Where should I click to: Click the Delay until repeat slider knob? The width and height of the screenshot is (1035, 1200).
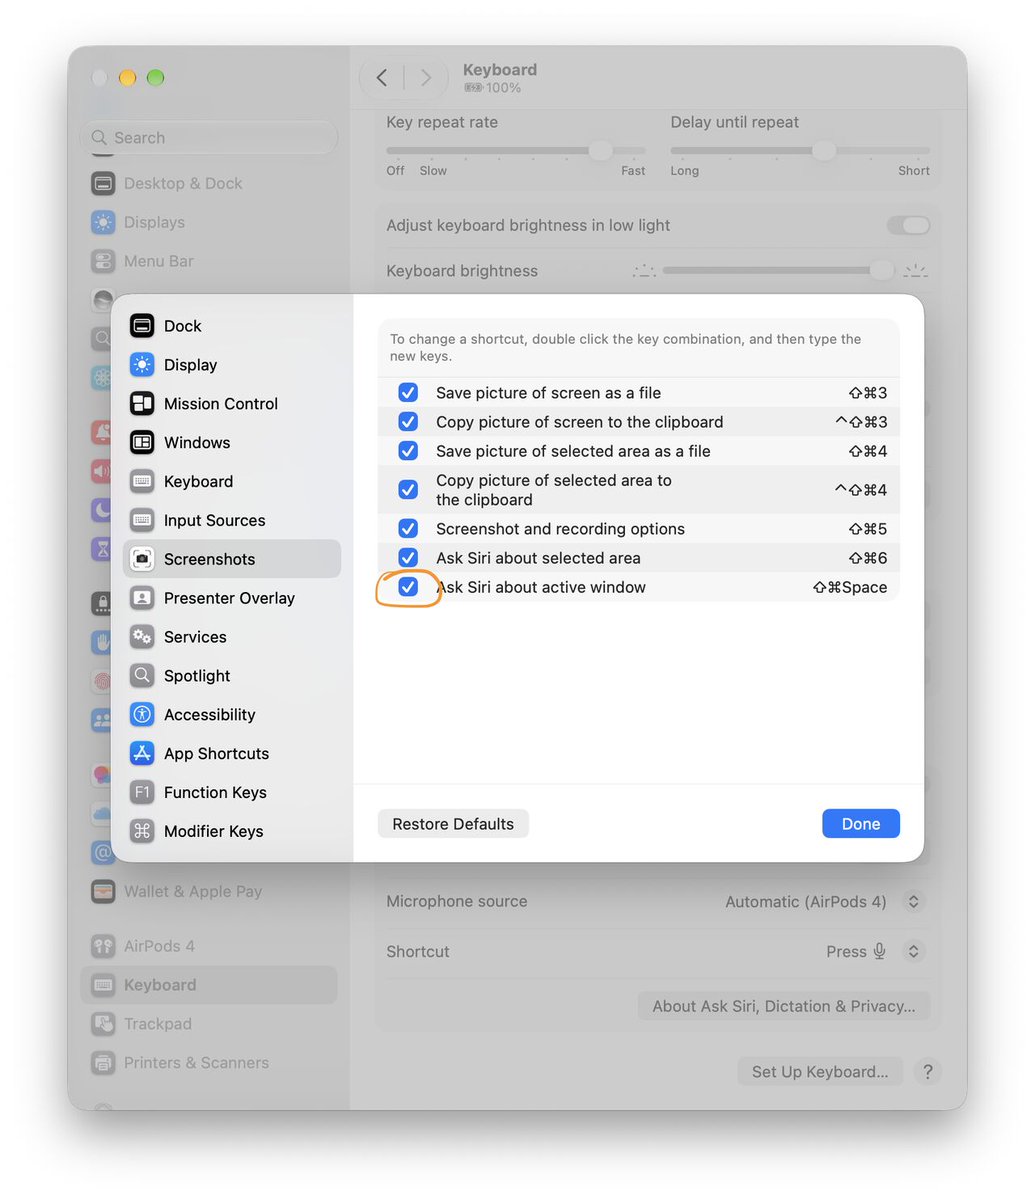pyautogui.click(x=824, y=151)
